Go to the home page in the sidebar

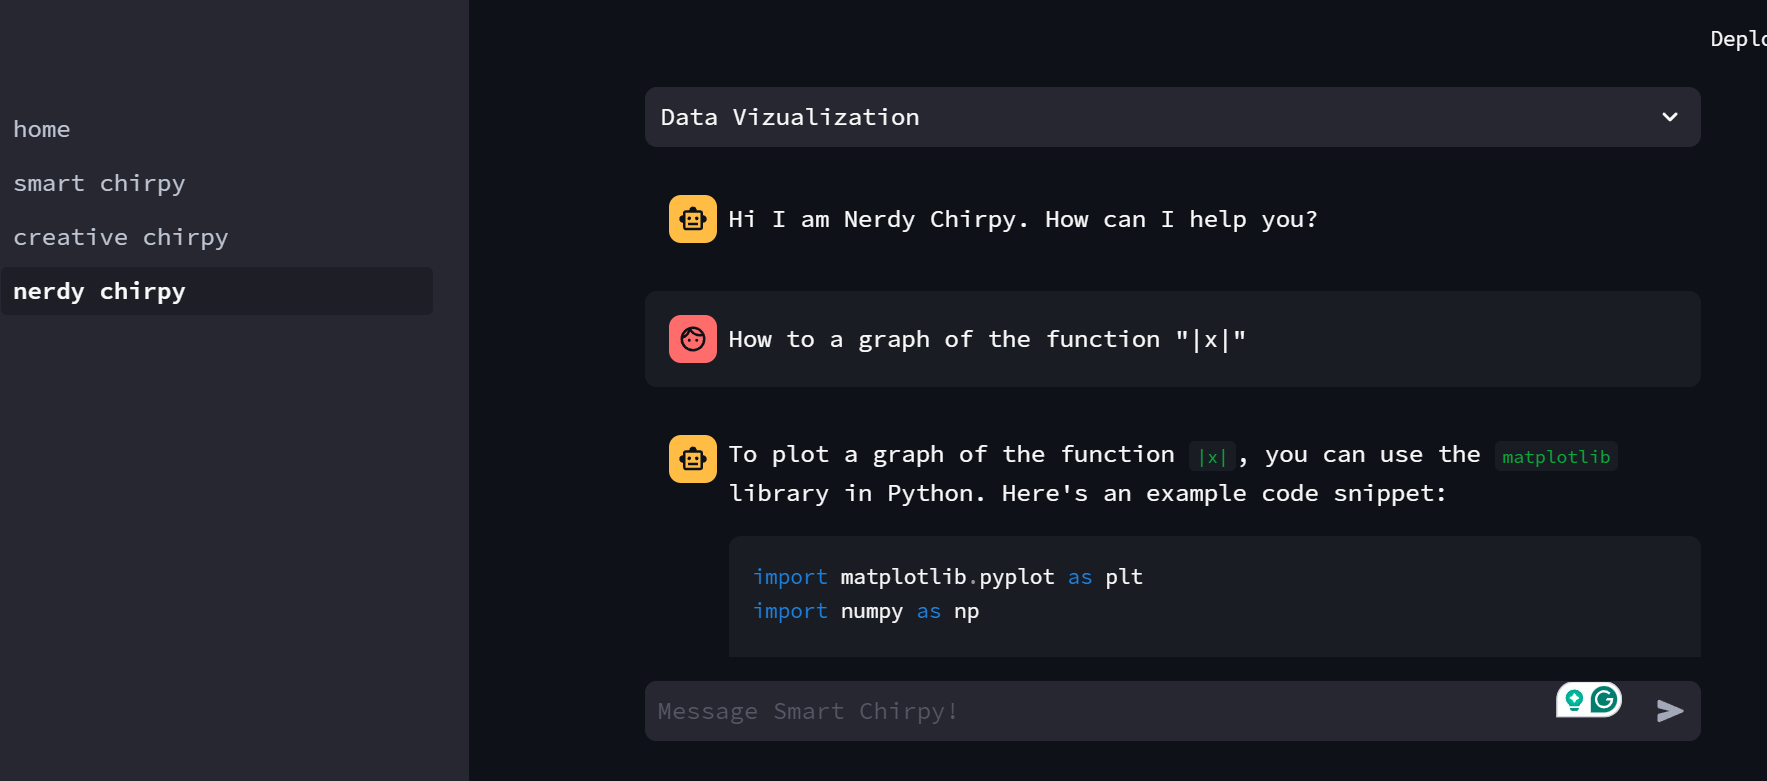click(x=42, y=129)
